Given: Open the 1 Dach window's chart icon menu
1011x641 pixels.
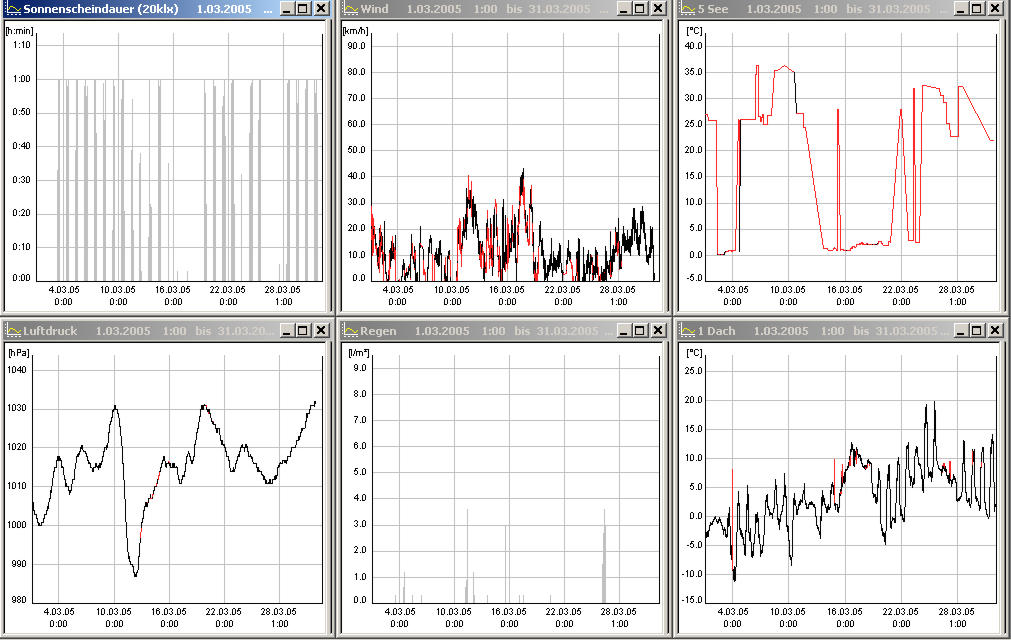Looking at the screenshot, I should point(688,331).
